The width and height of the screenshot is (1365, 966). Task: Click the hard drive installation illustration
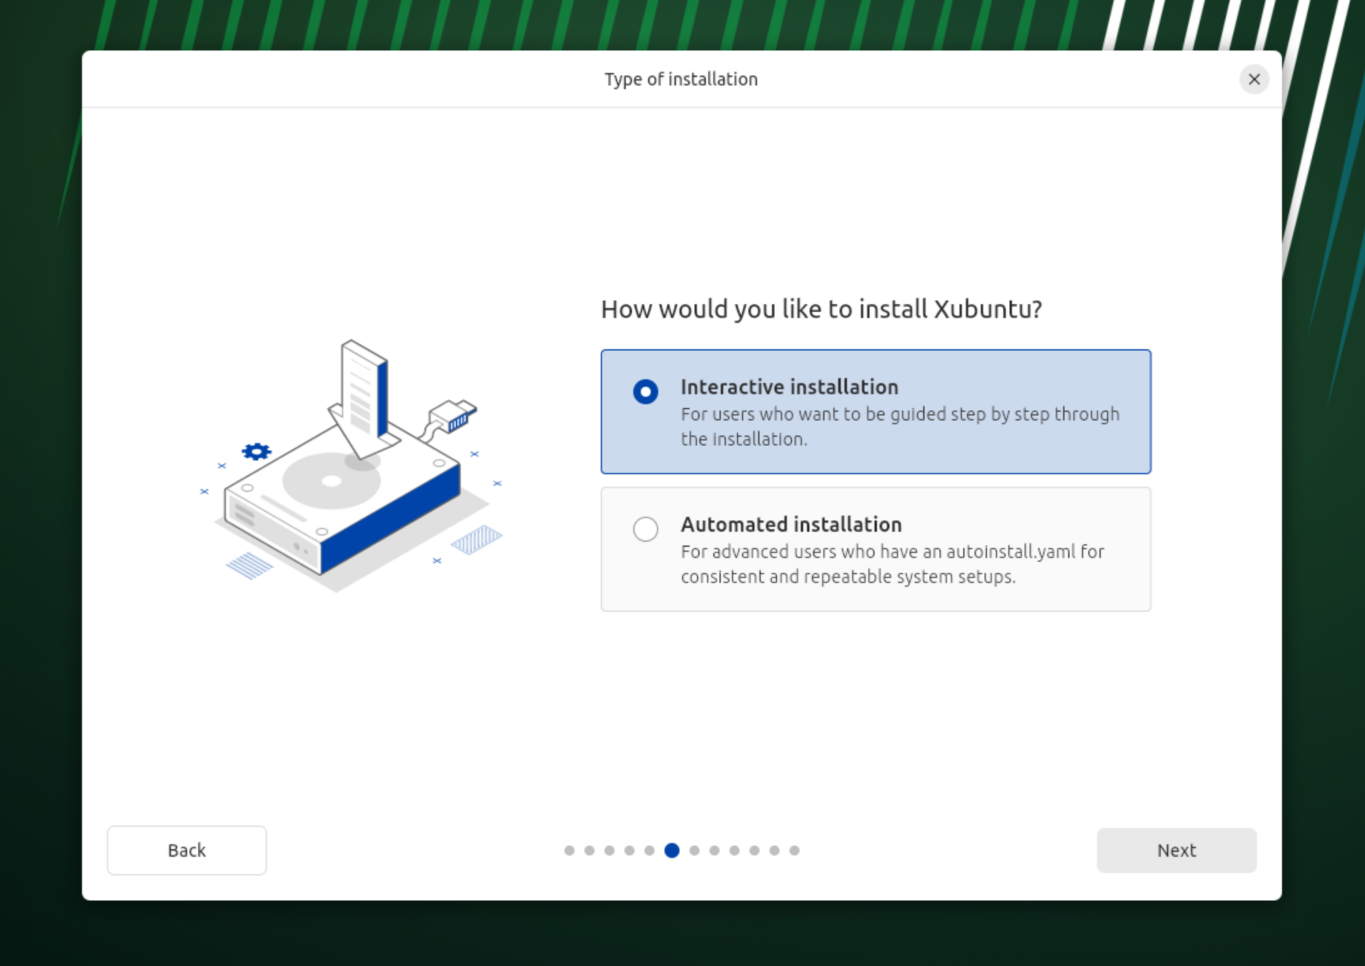click(x=351, y=465)
